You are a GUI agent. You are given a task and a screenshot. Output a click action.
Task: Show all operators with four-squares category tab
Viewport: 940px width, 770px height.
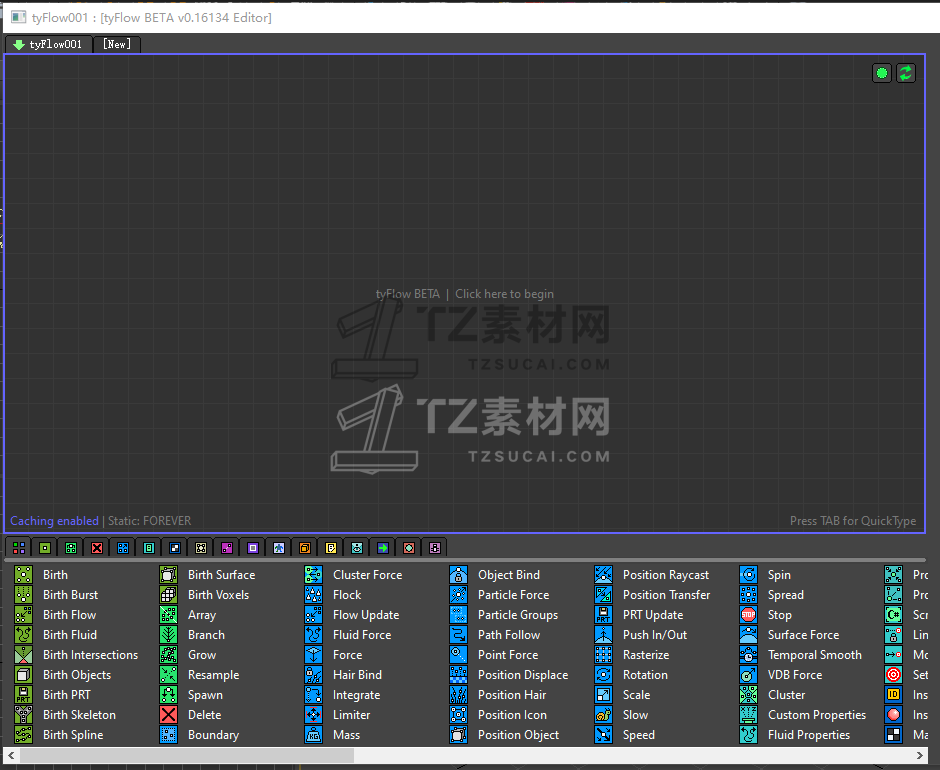[19, 548]
